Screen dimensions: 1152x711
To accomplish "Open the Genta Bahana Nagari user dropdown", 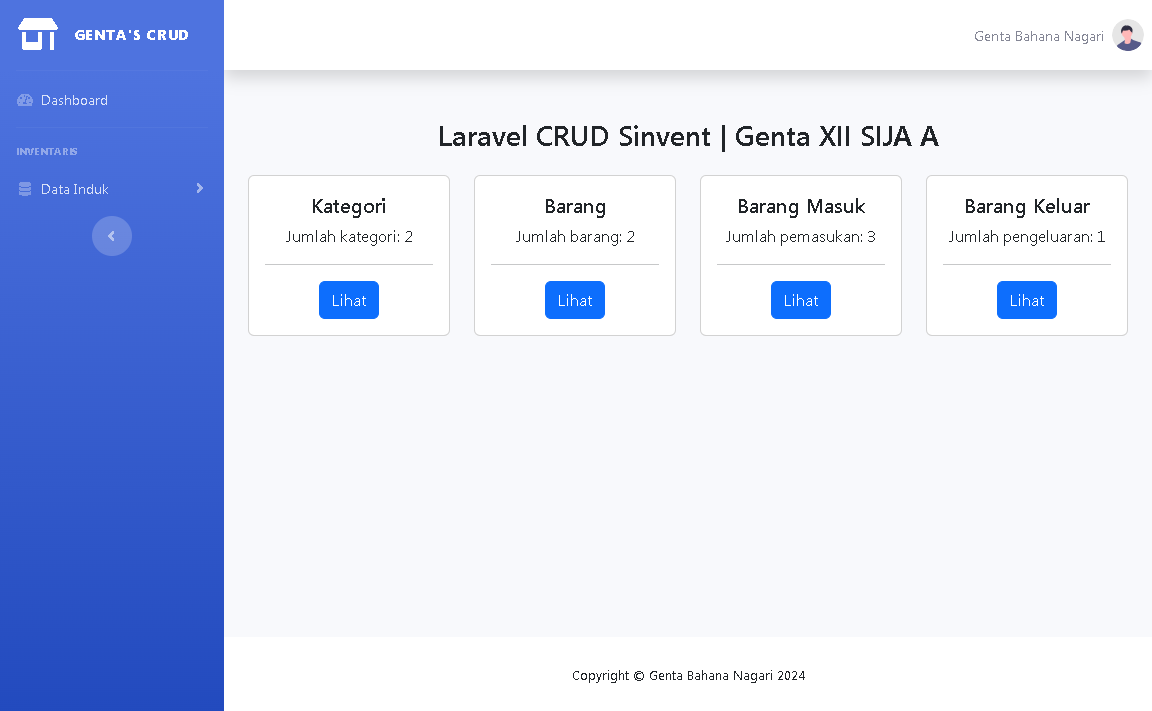I will pyautogui.click(x=1038, y=36).
